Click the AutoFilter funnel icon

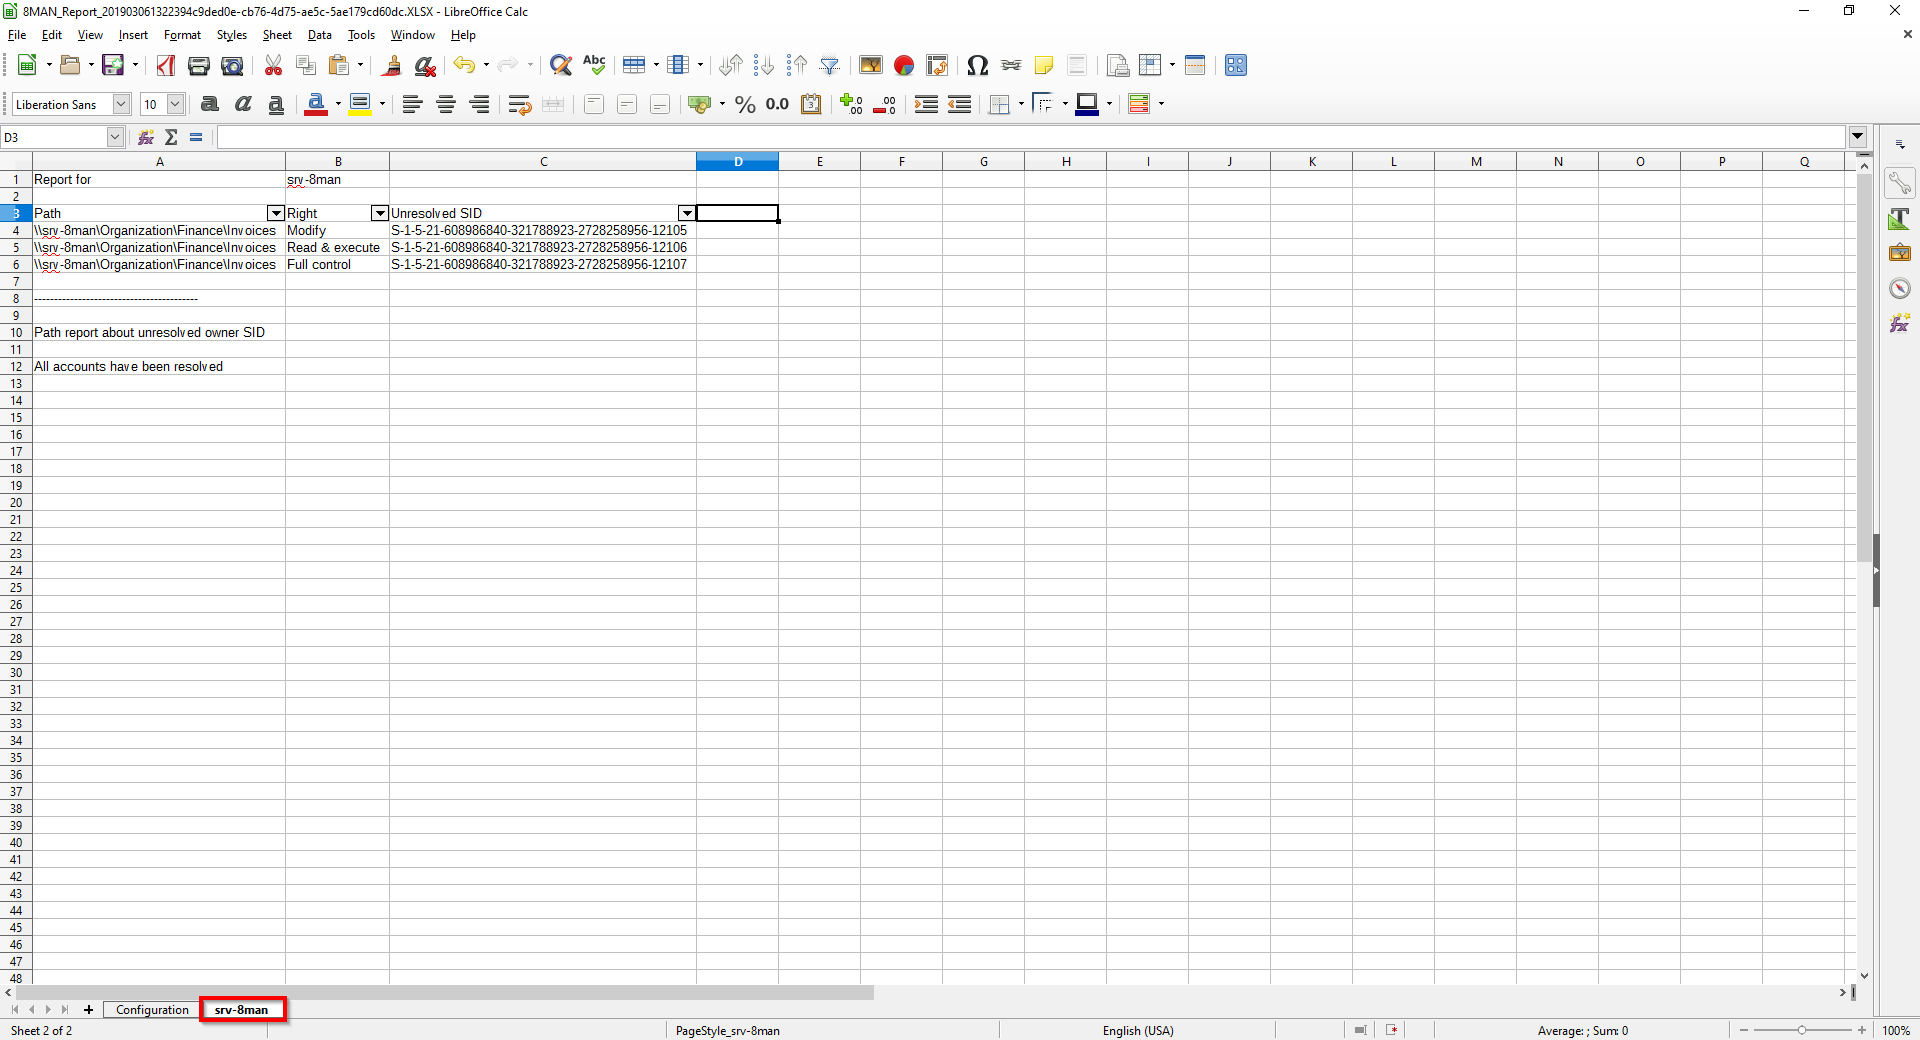(830, 66)
